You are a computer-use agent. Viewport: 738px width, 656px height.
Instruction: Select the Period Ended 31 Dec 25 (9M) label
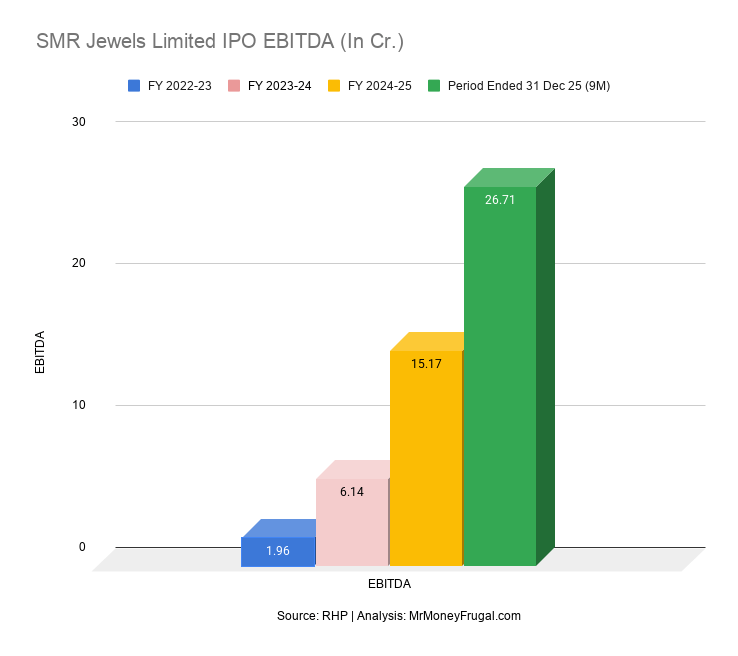pos(529,86)
